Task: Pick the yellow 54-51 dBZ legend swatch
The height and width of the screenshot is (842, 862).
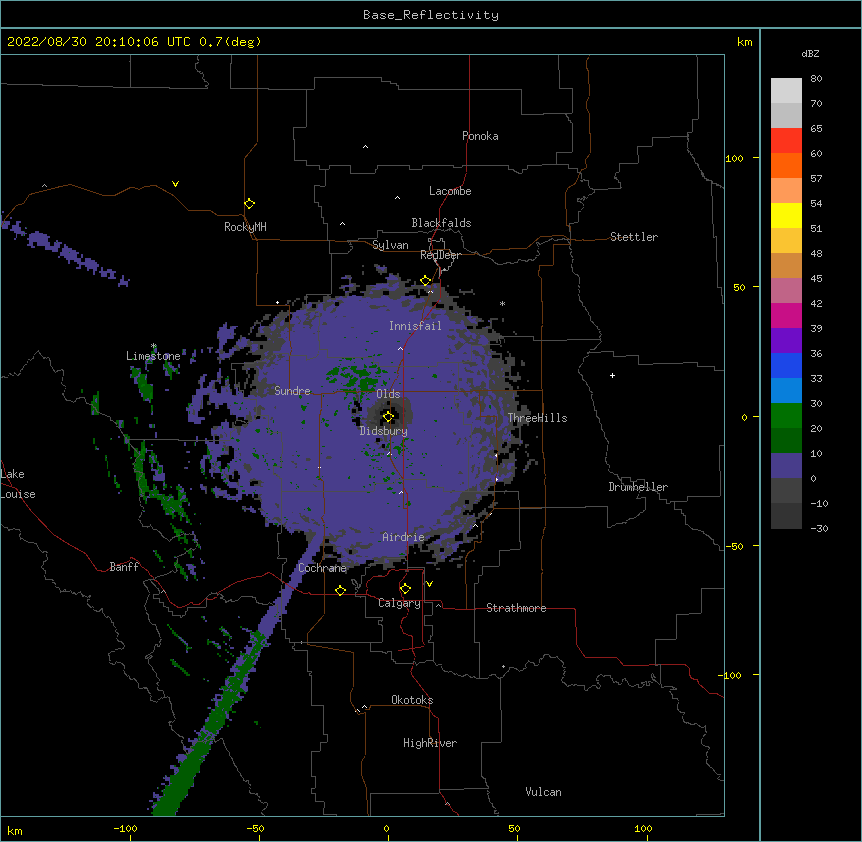Action: click(786, 215)
